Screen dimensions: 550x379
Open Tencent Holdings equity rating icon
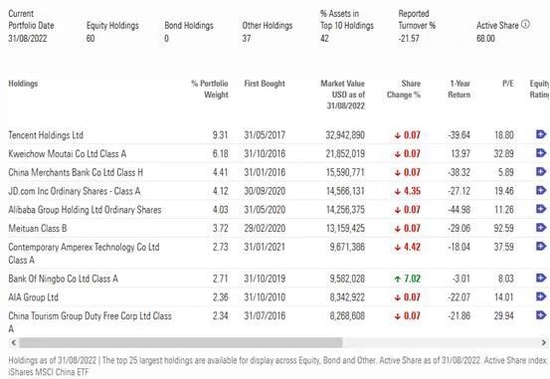(541, 134)
